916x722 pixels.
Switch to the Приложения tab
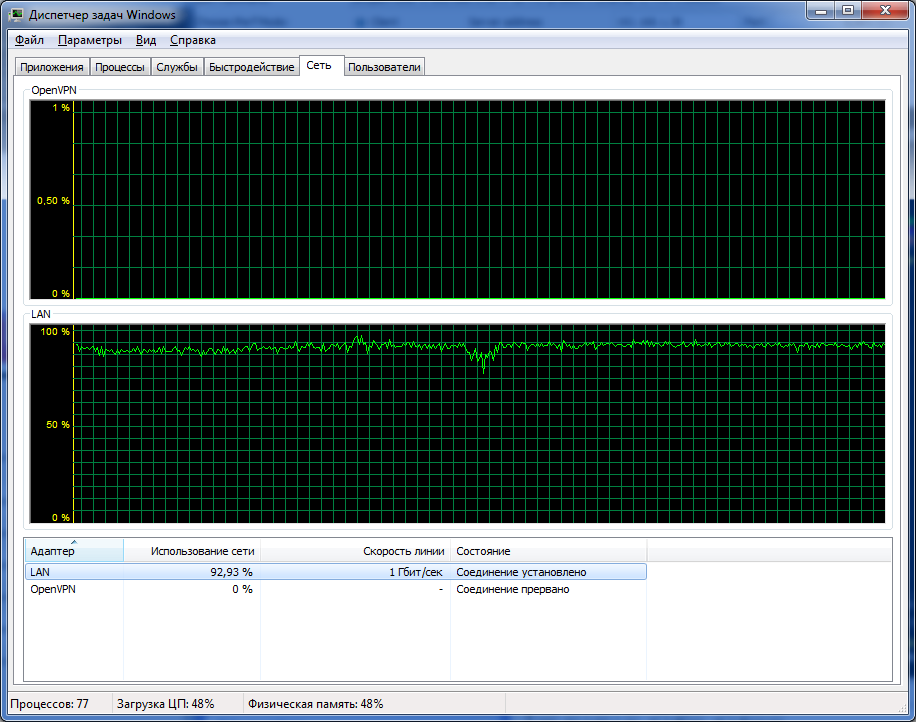click(50, 67)
